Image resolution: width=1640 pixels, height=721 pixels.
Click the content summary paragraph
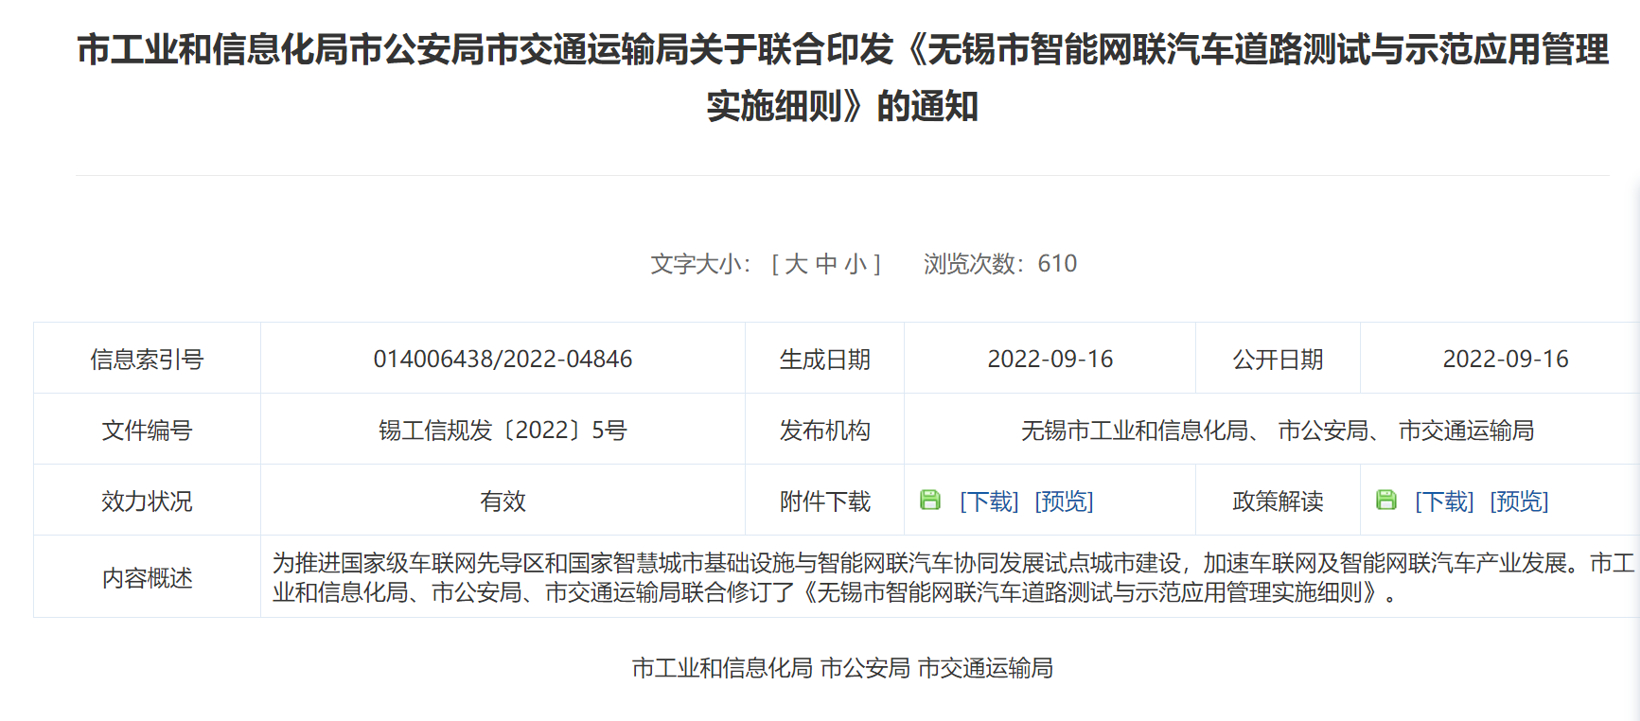point(954,578)
